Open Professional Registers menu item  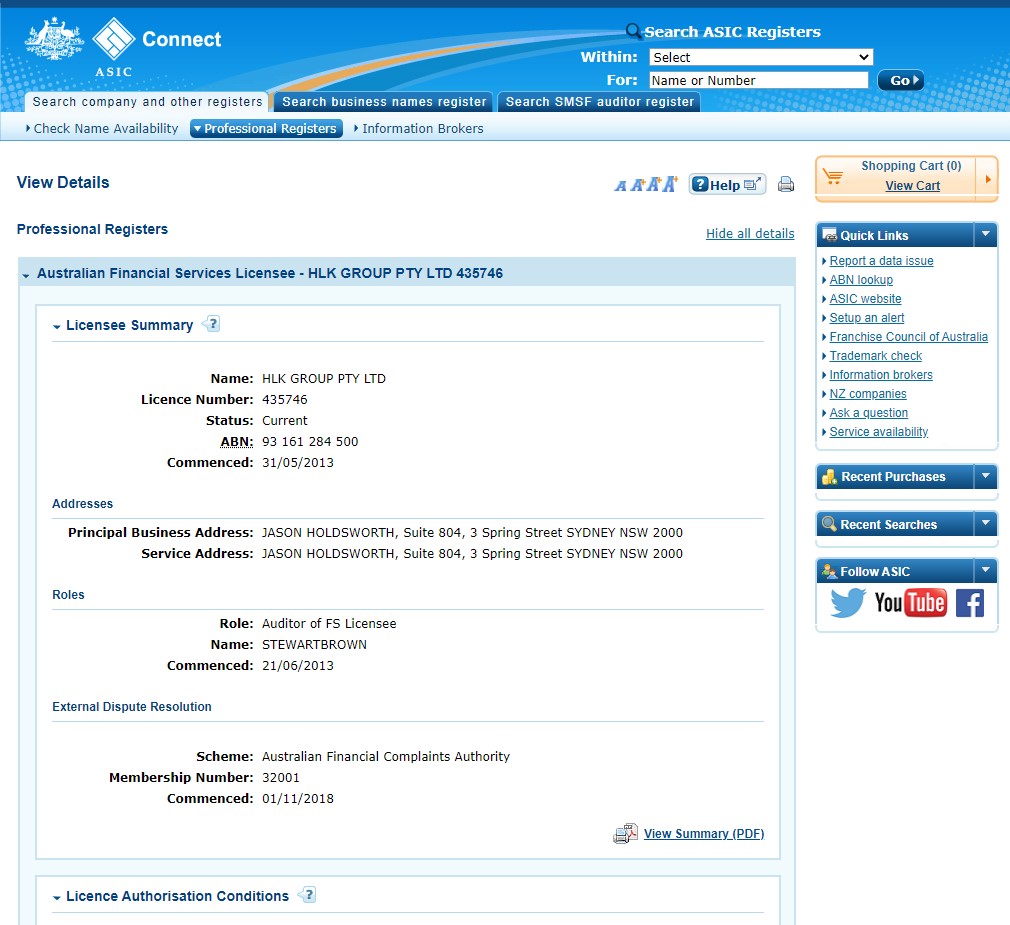266,128
